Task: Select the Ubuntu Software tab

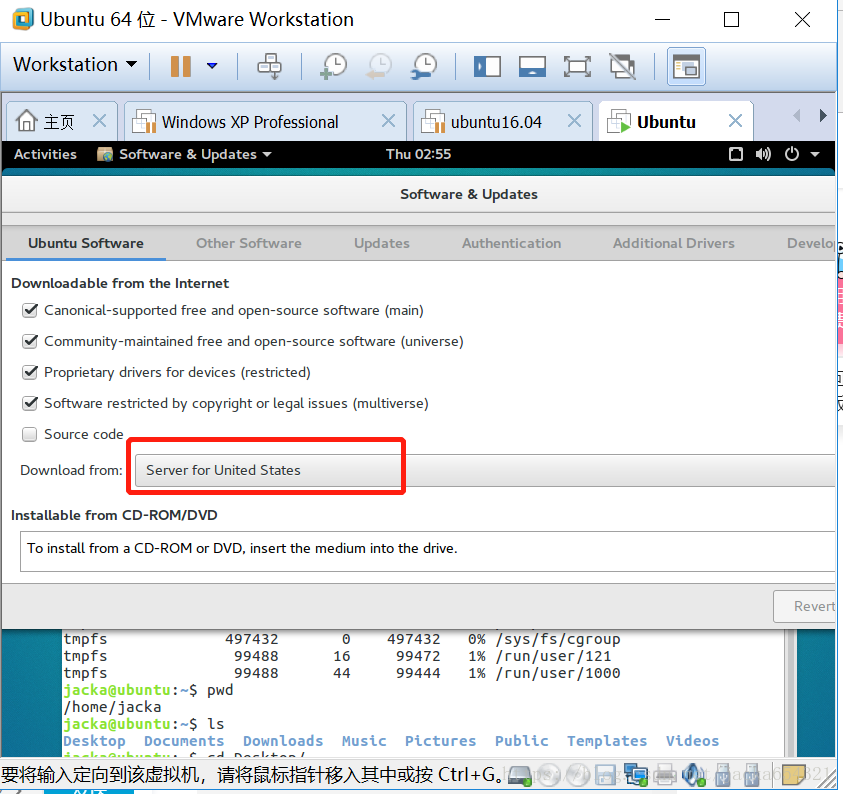Action: coord(85,243)
